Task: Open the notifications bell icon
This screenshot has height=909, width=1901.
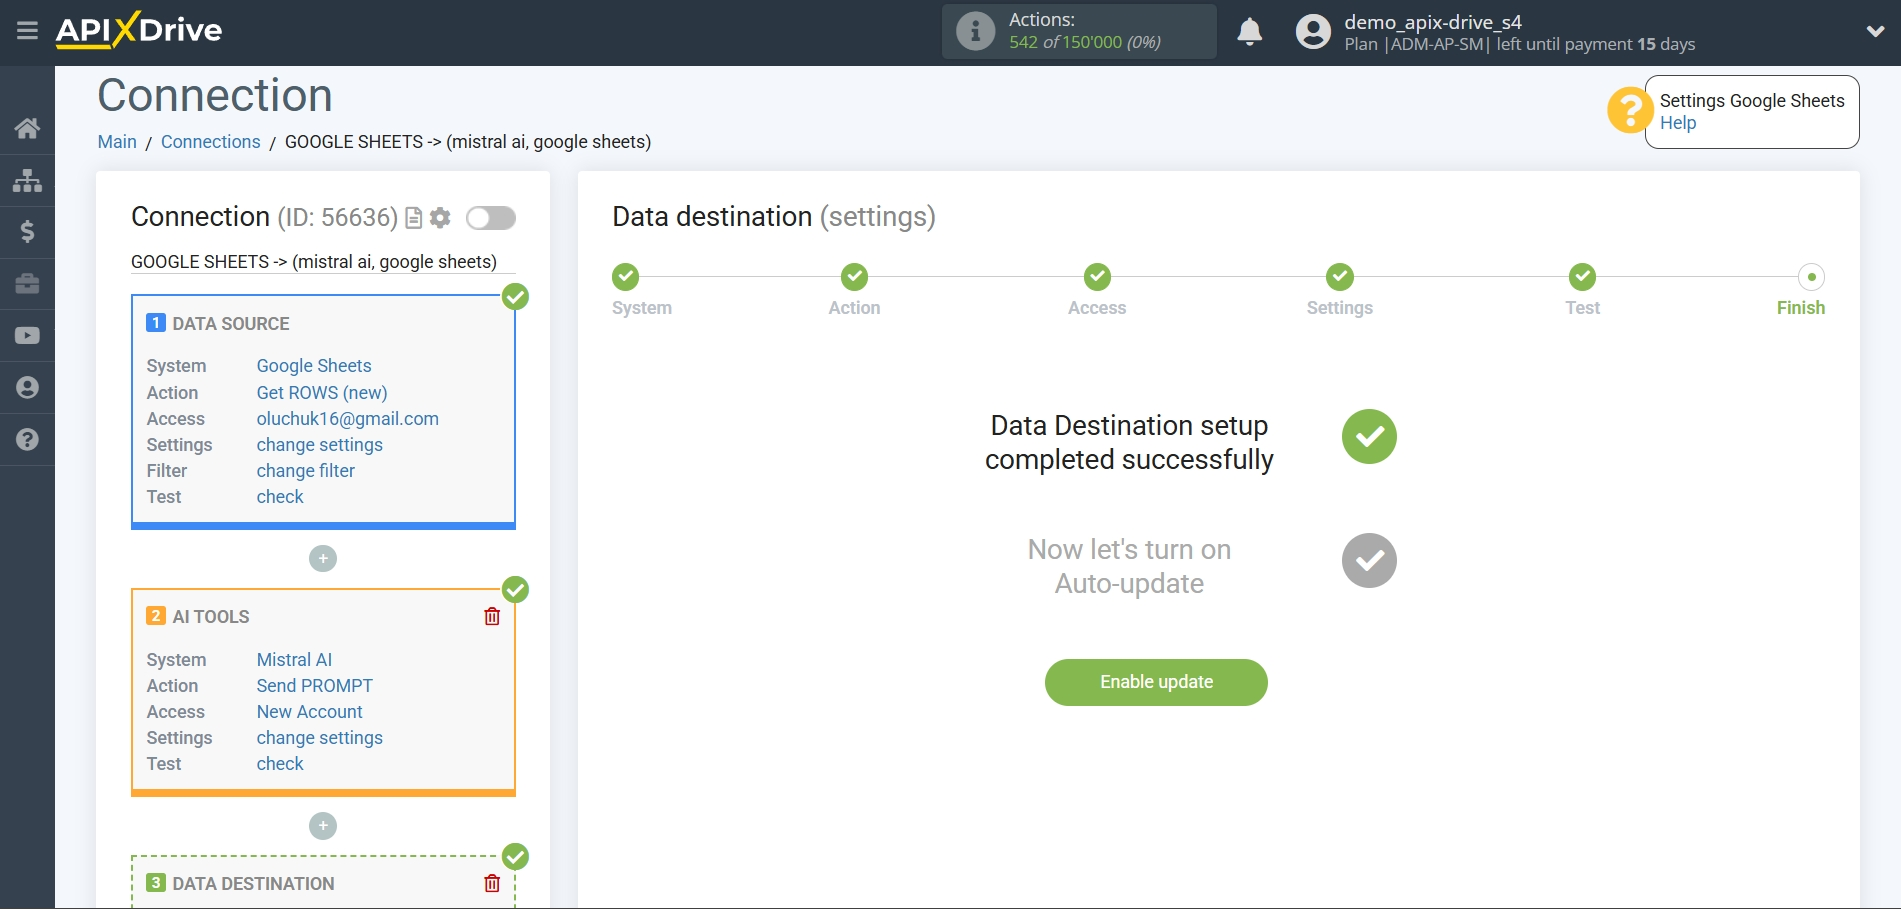Action: (x=1249, y=31)
